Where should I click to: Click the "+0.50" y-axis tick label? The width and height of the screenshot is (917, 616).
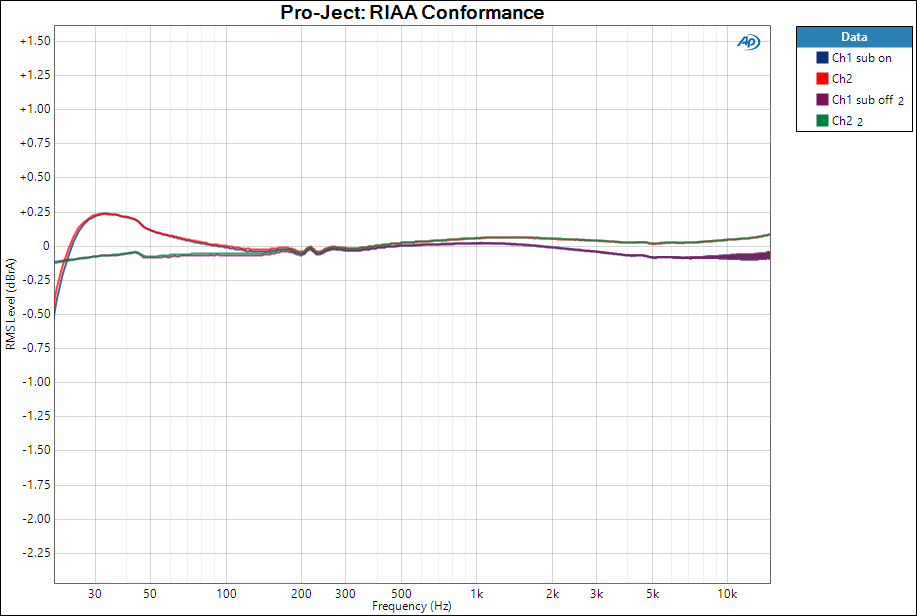coord(35,177)
